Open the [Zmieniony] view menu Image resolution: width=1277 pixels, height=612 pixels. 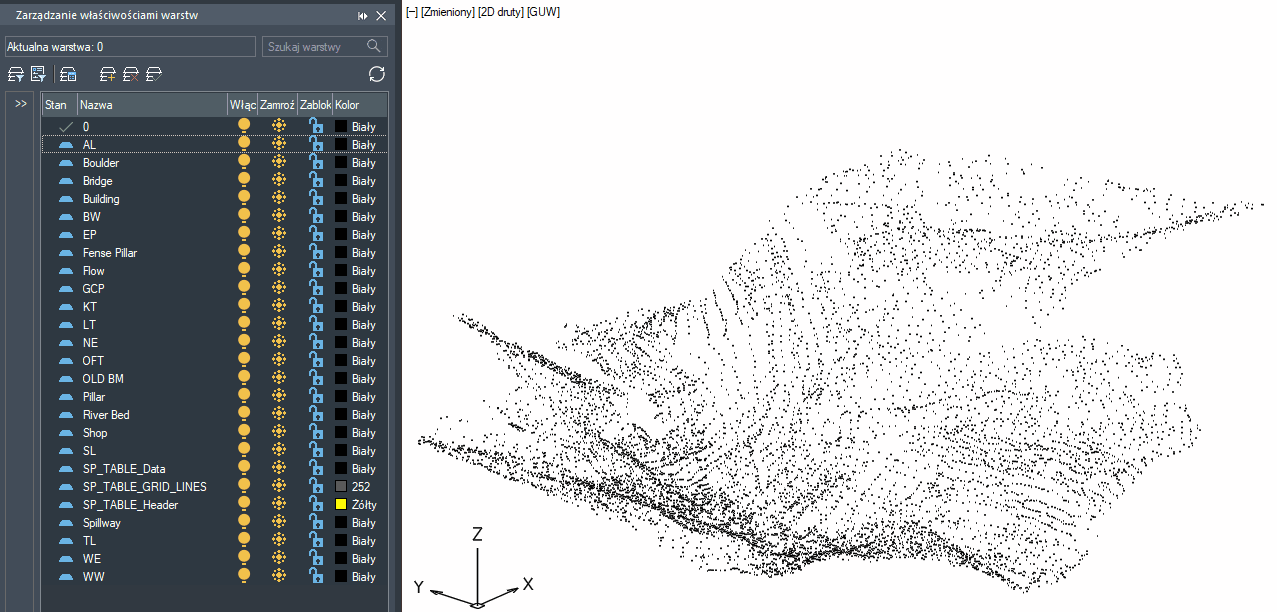447,12
